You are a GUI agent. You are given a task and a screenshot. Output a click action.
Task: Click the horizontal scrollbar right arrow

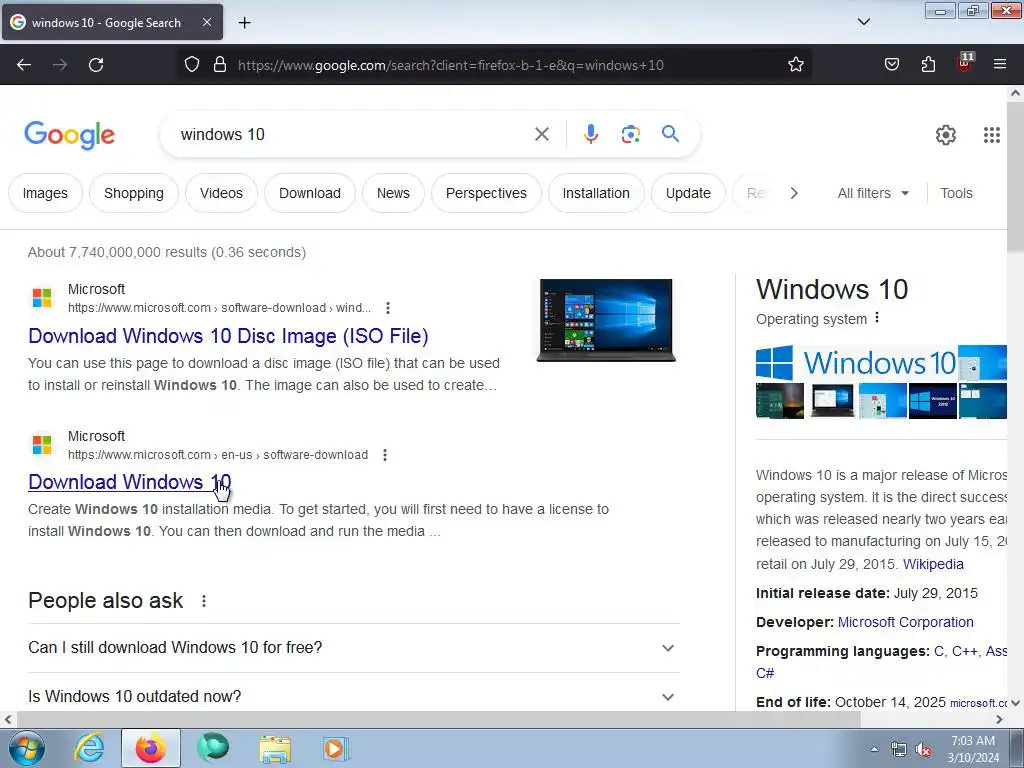[999, 719]
